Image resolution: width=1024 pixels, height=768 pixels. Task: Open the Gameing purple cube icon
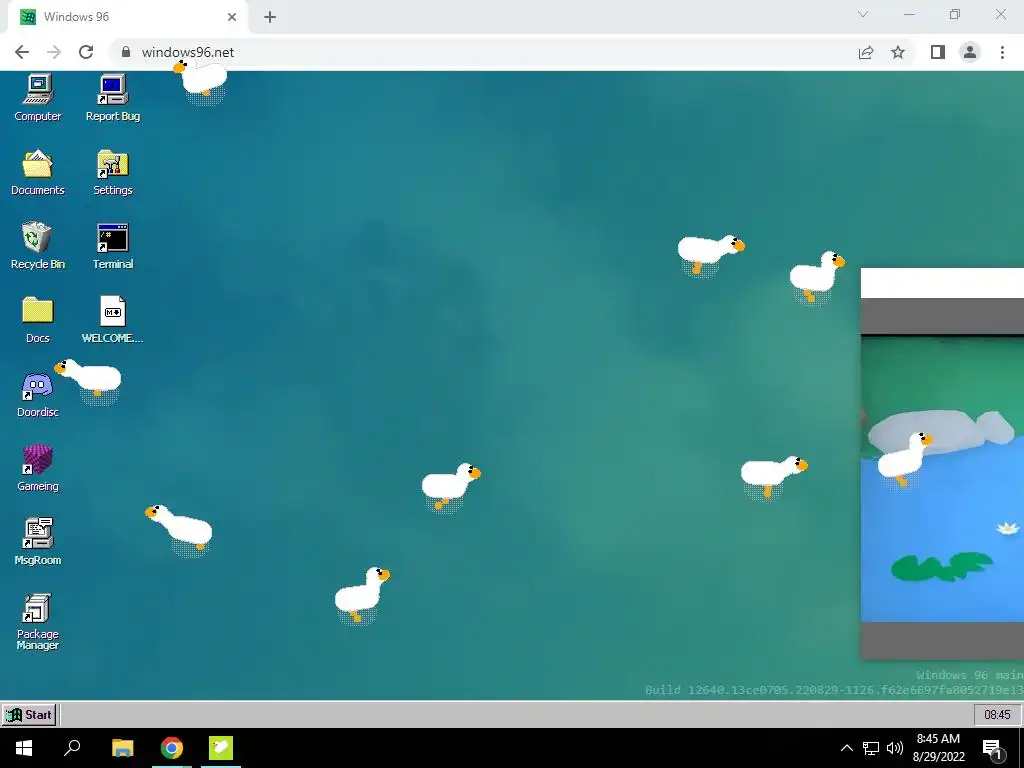(x=38, y=468)
